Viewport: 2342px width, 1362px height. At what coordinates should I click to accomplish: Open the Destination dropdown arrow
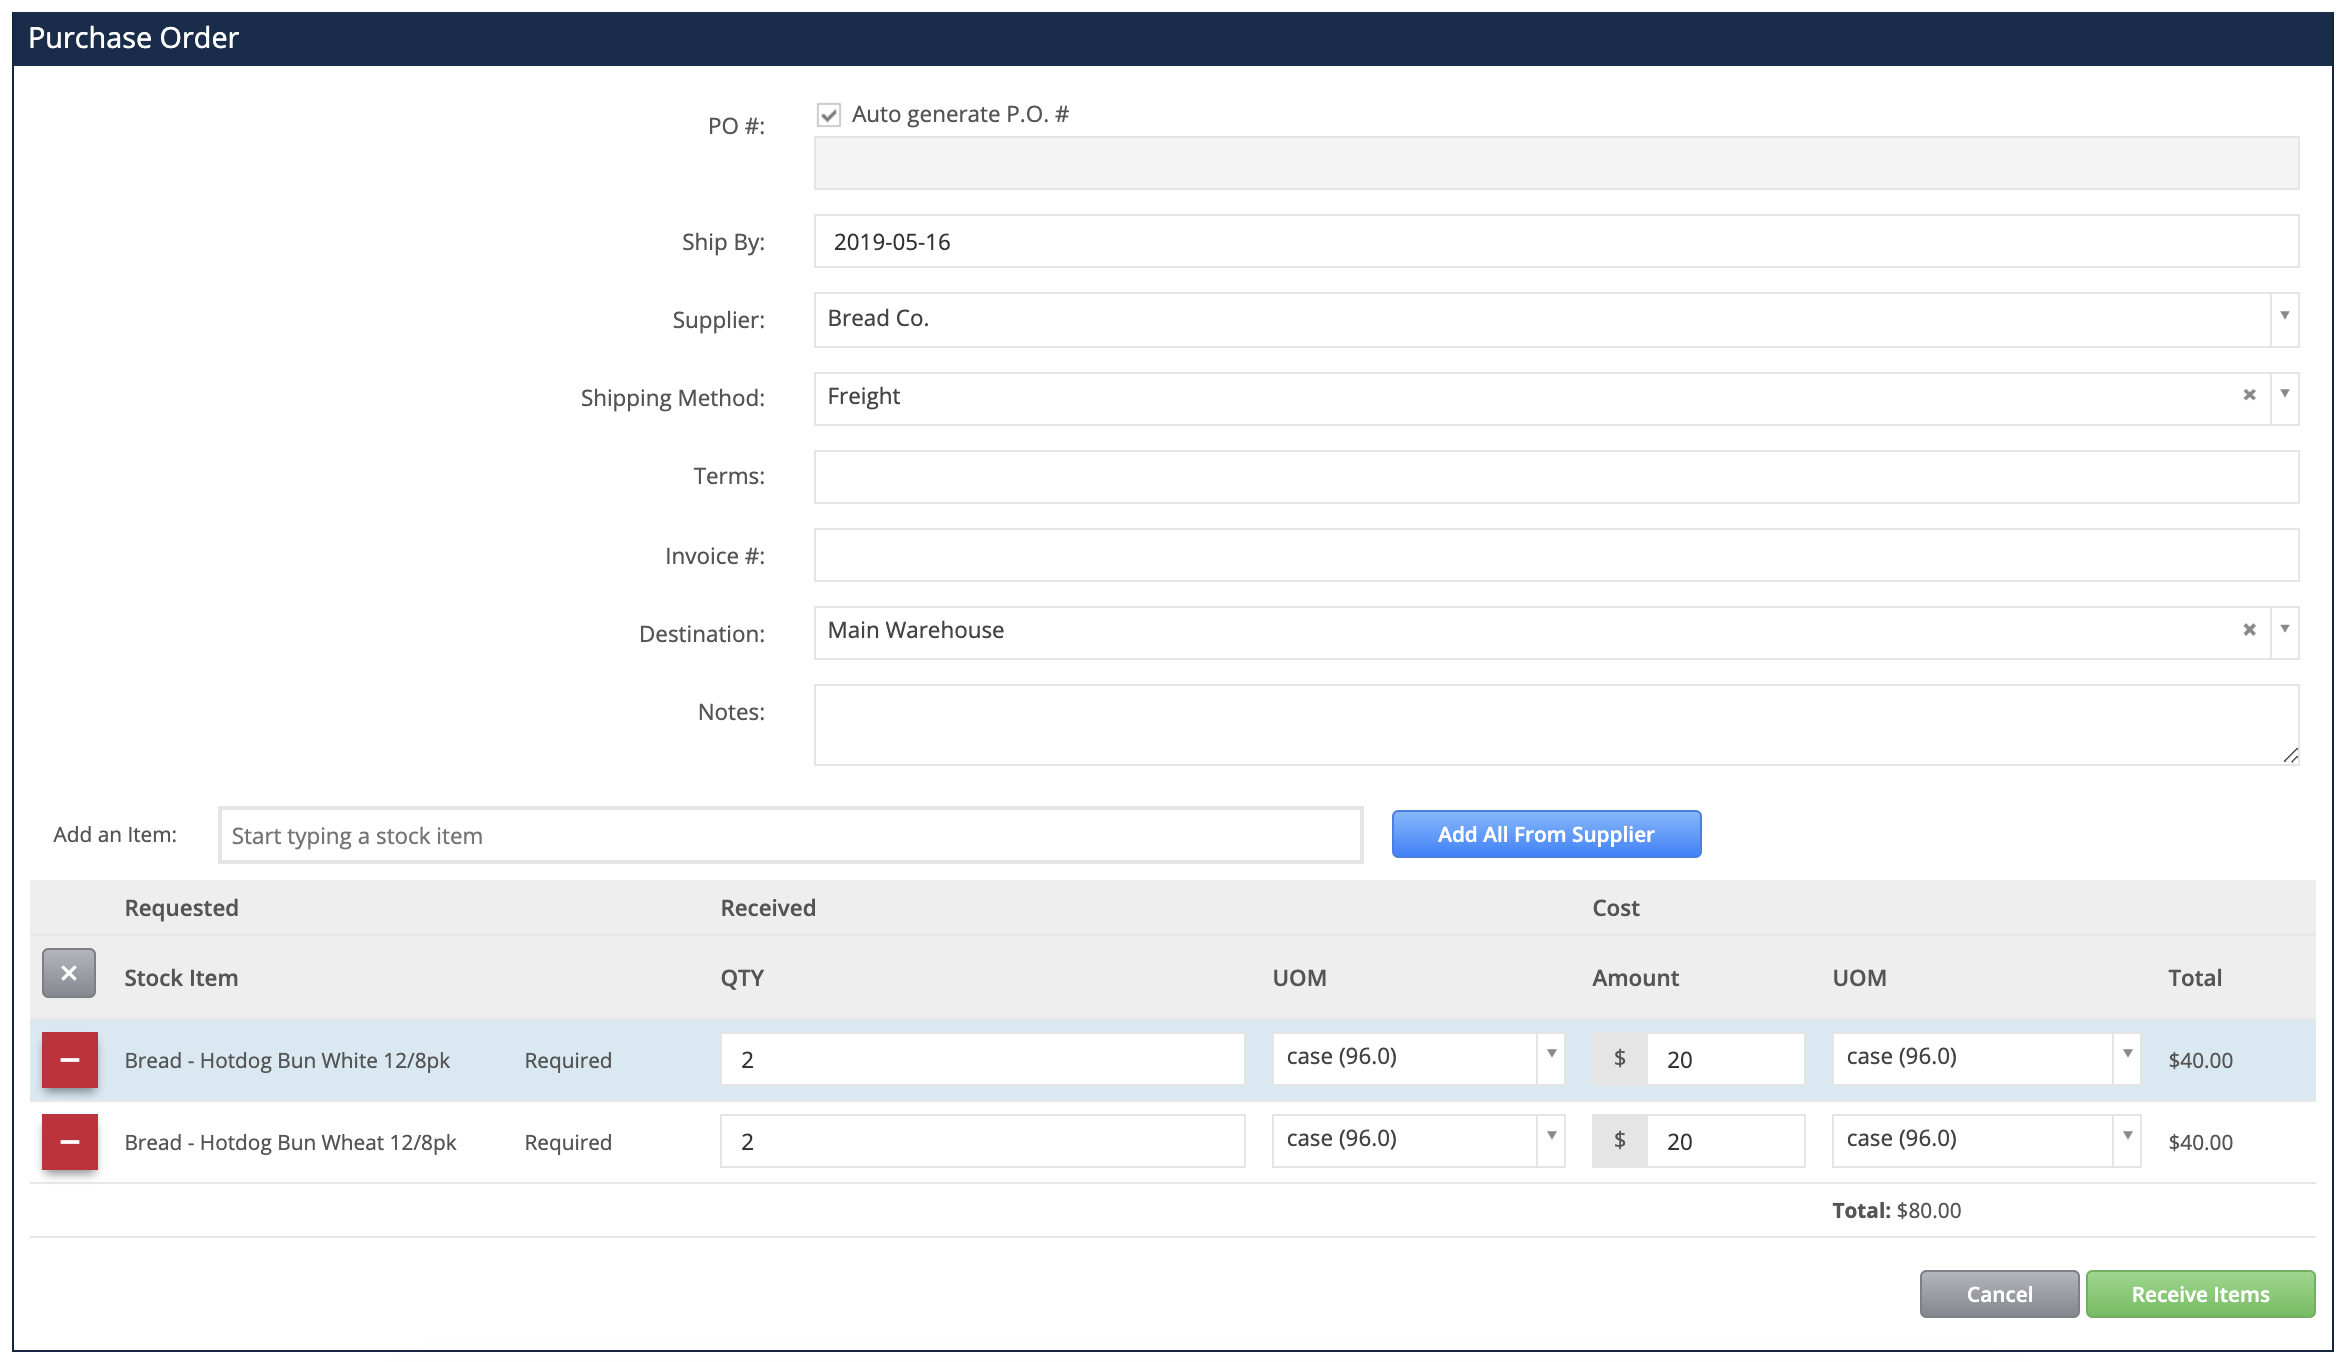coord(2286,631)
